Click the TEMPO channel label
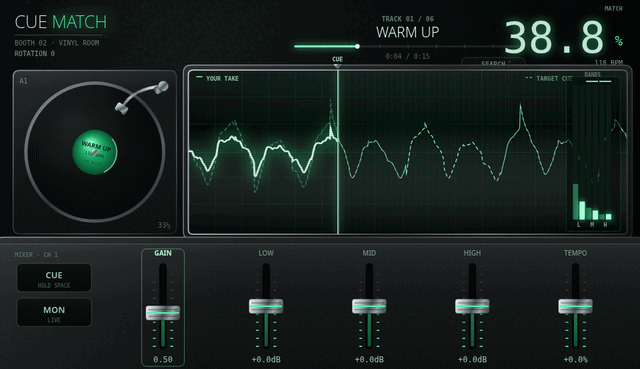This screenshot has height=369, width=640. tap(576, 253)
